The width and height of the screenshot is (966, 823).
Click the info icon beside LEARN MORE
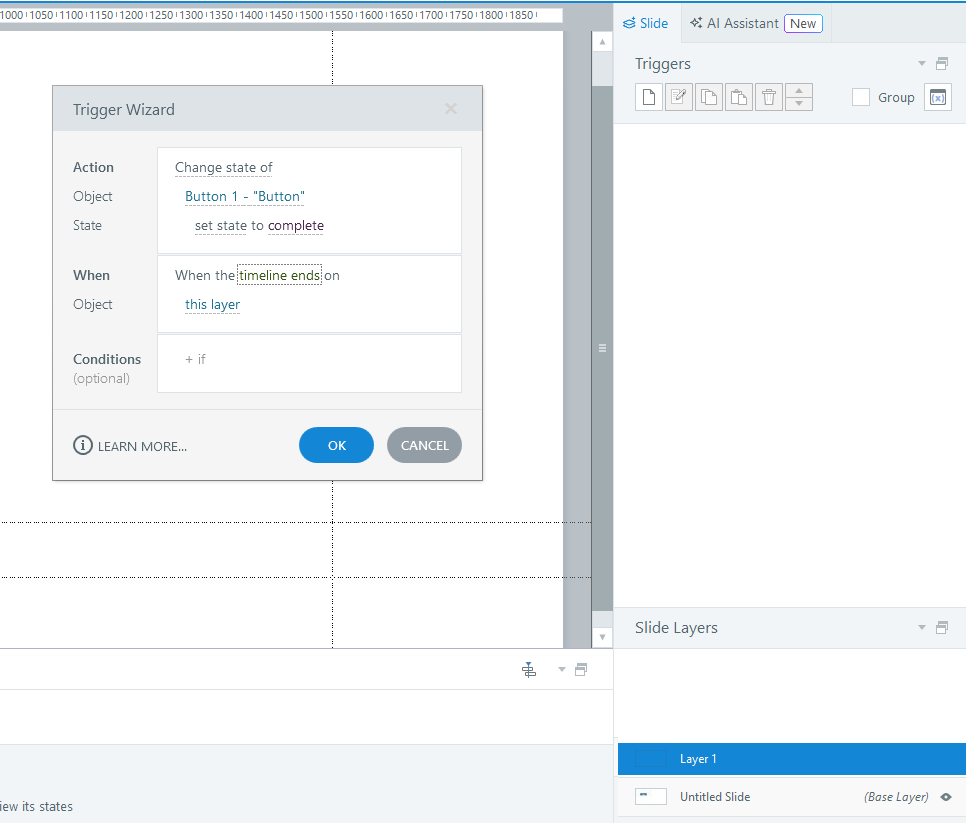pos(83,445)
